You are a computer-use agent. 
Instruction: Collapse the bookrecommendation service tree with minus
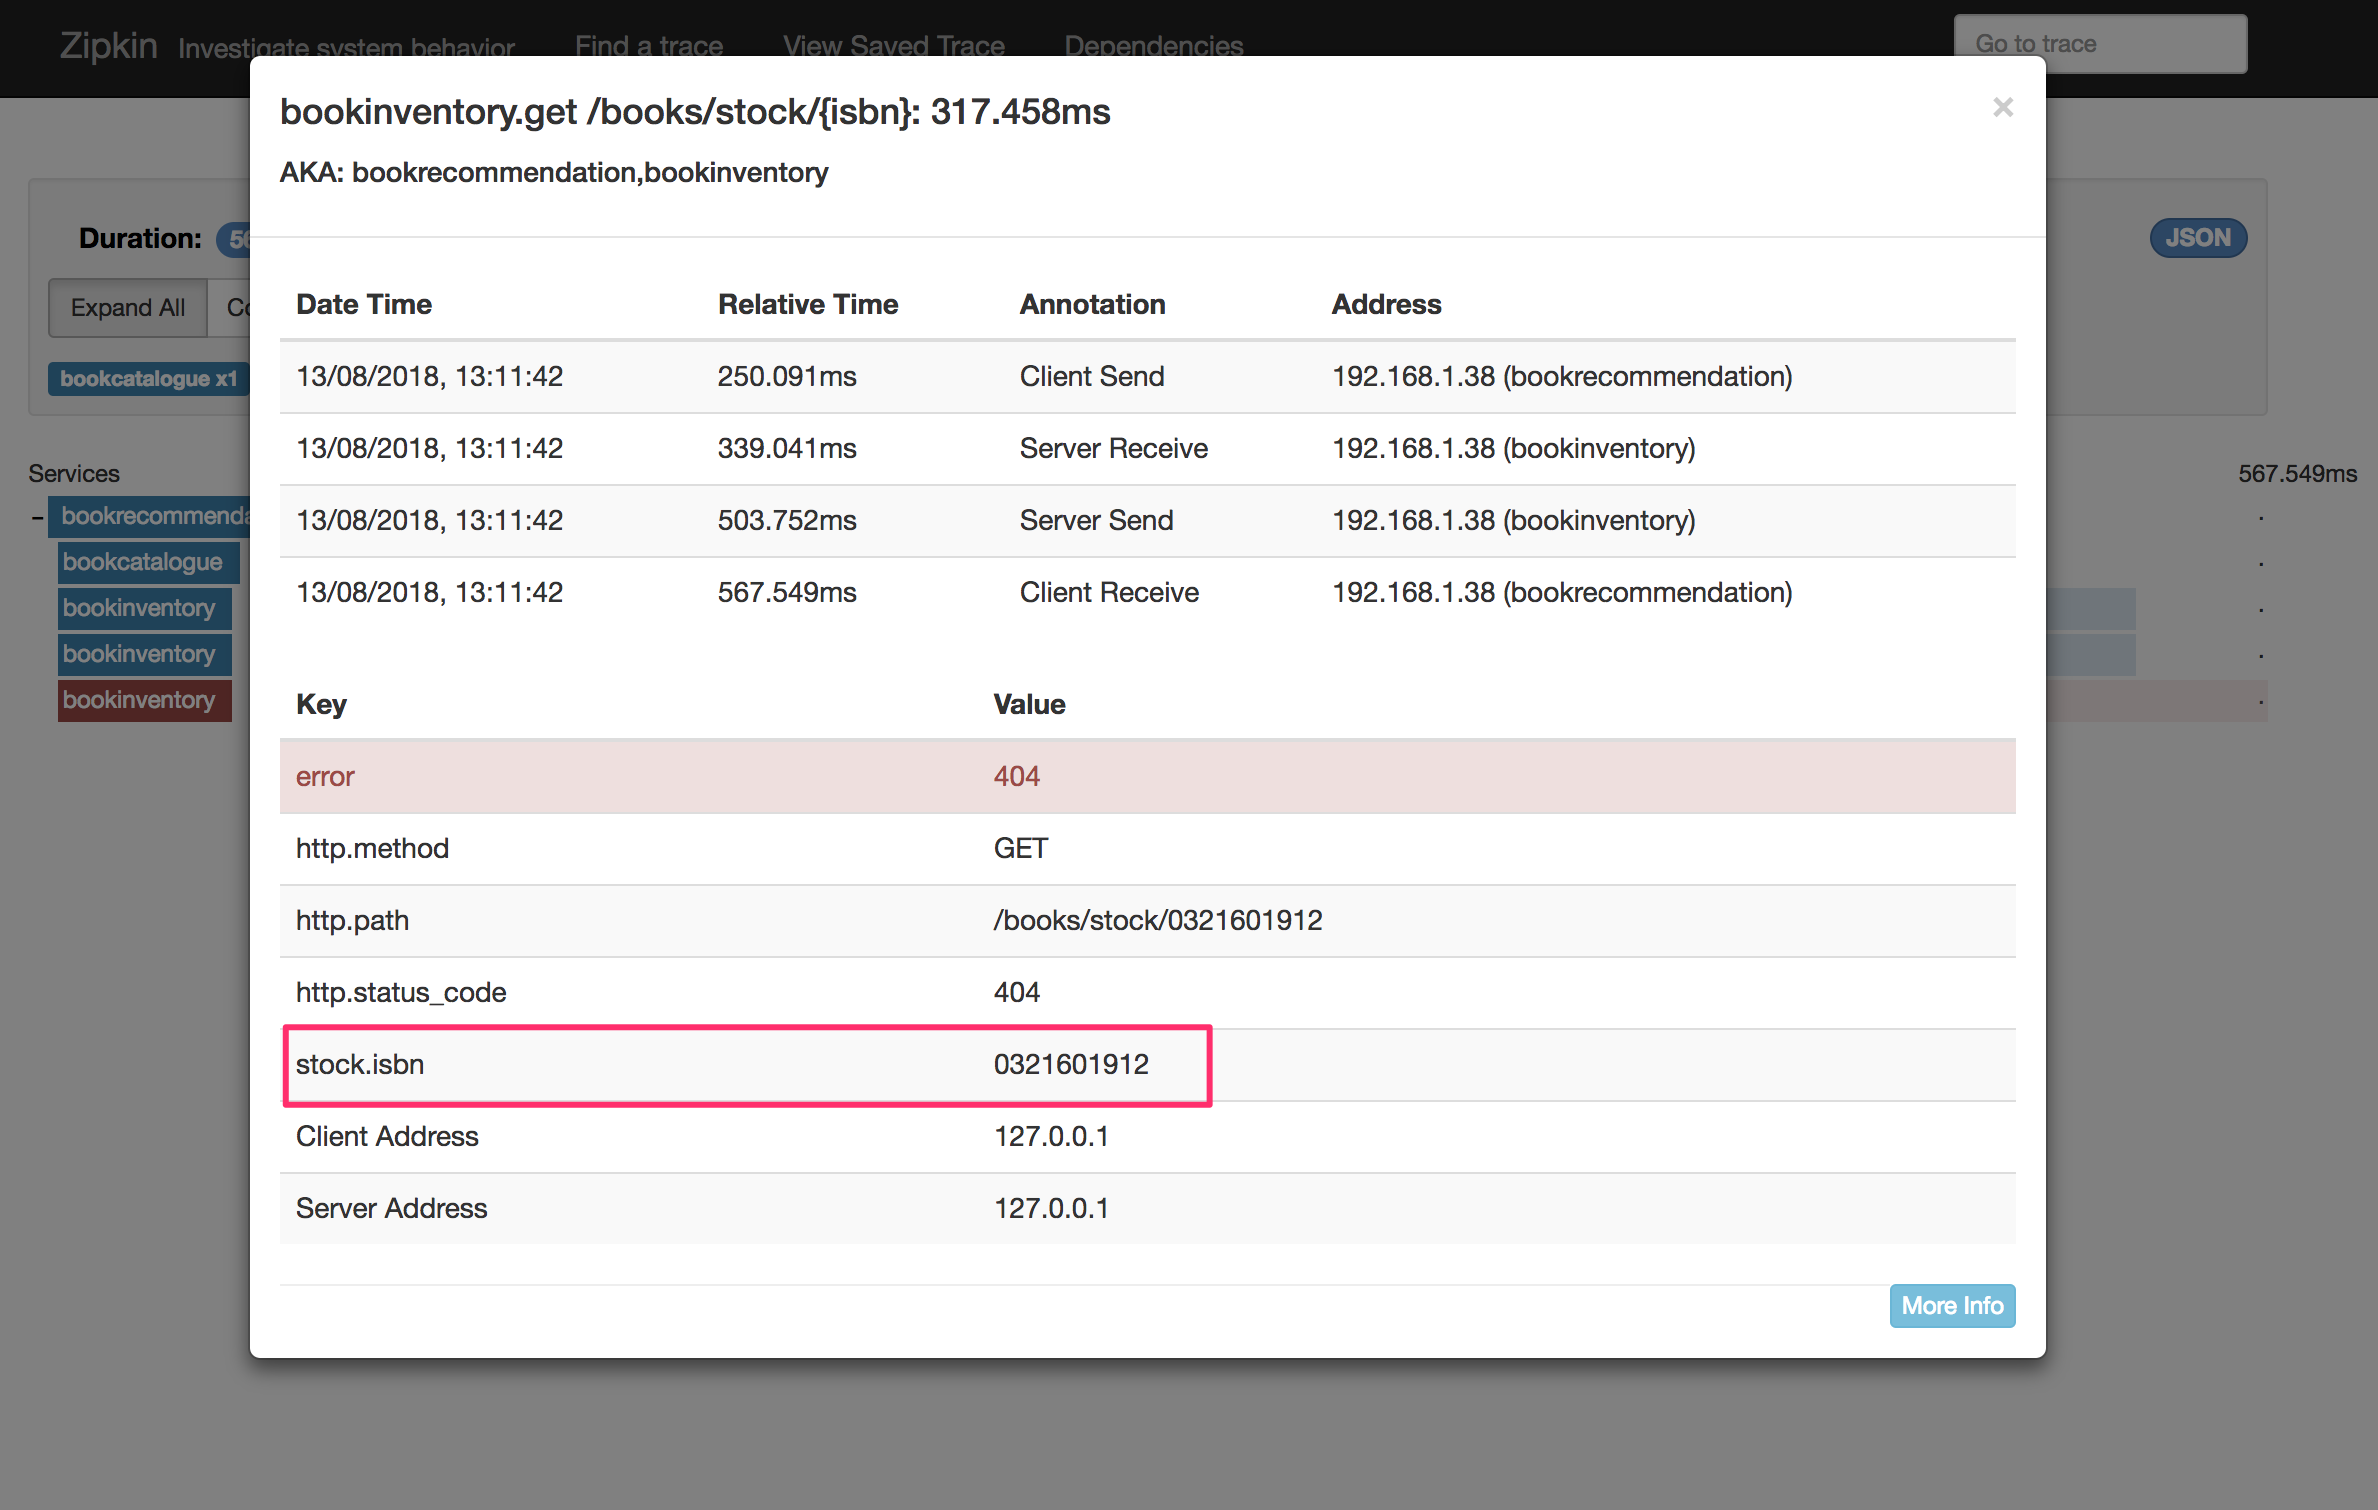click(x=37, y=517)
